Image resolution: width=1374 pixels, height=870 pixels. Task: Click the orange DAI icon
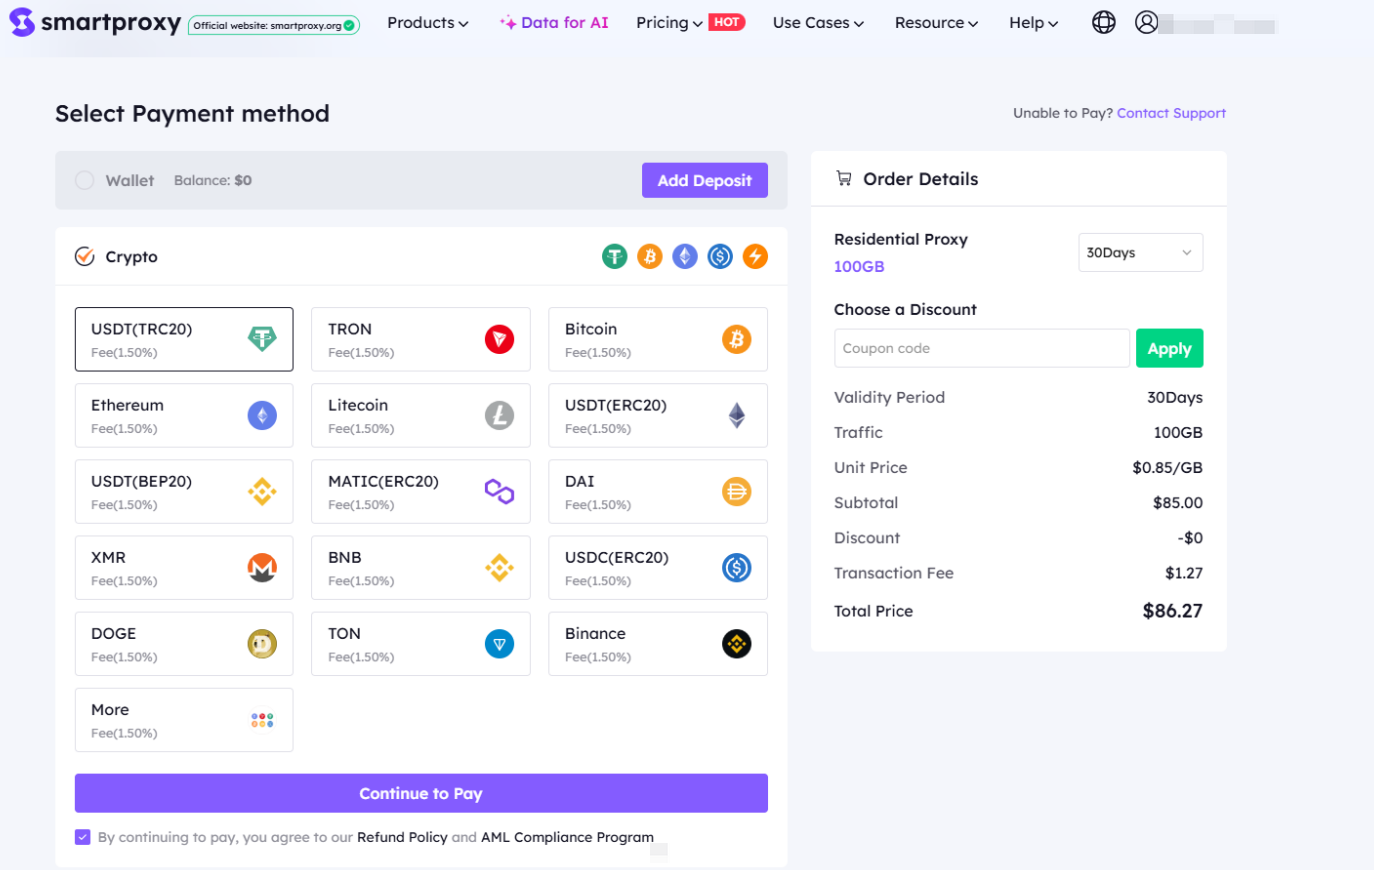click(x=737, y=491)
